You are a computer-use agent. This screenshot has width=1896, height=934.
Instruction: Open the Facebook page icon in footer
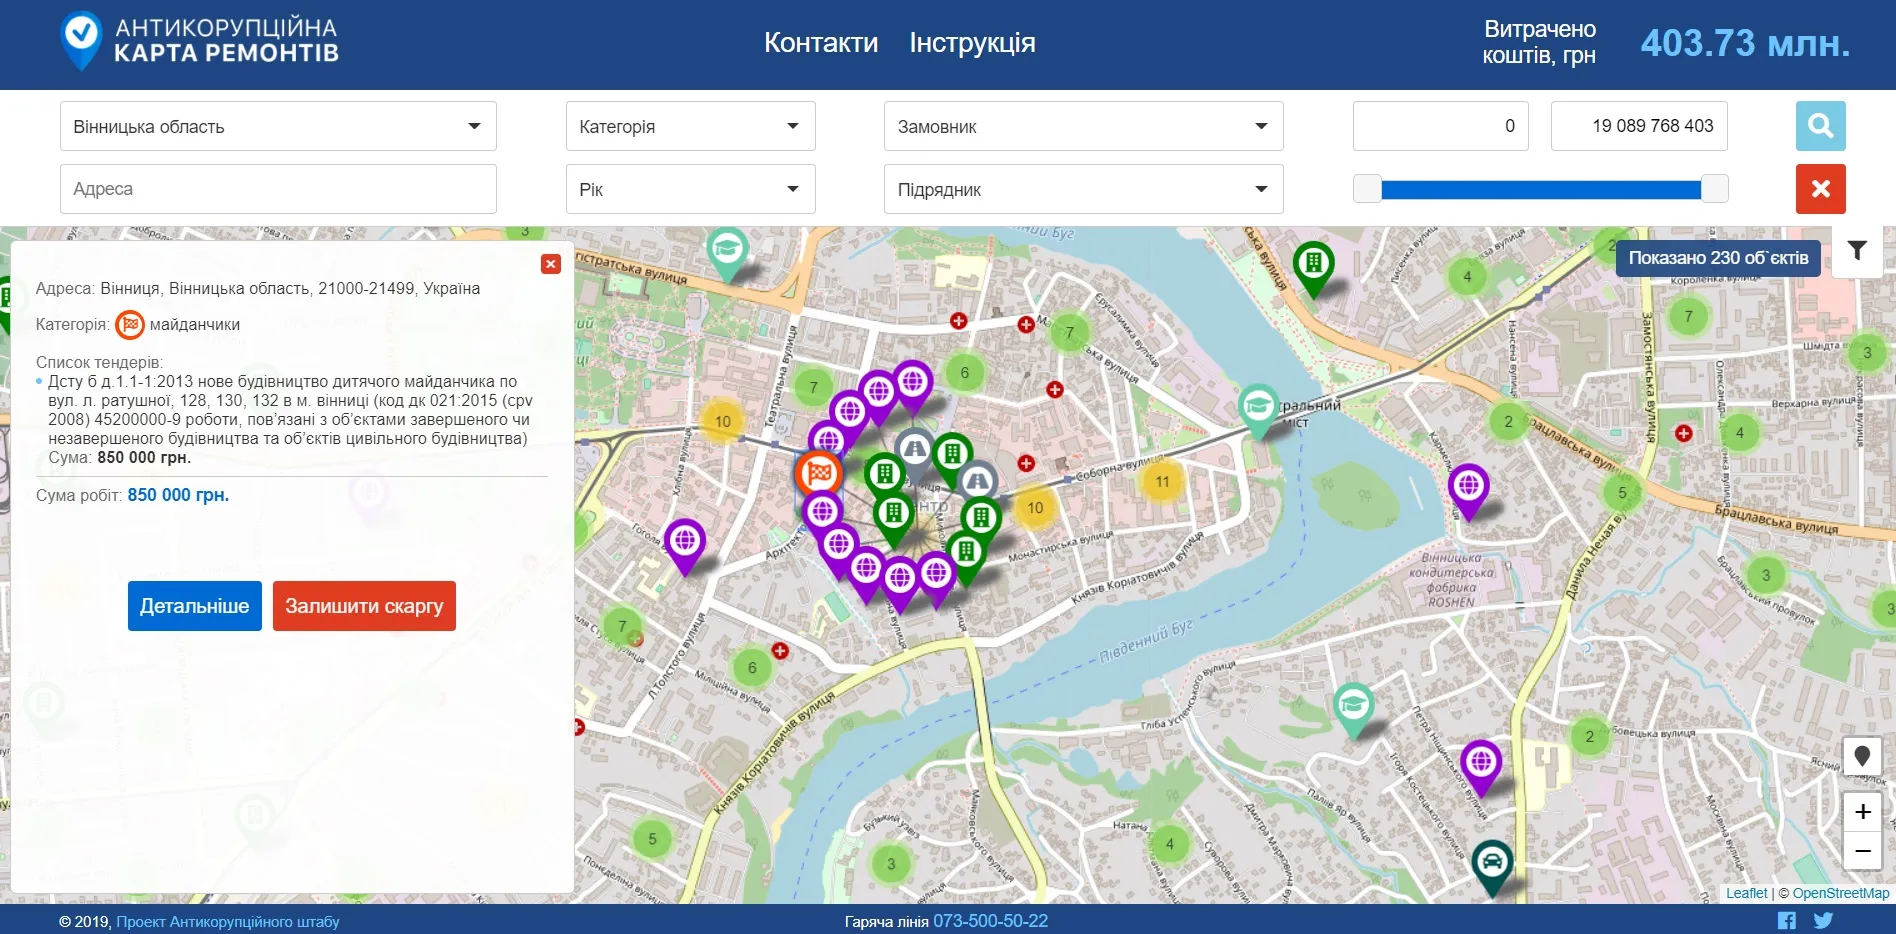[1787, 921]
